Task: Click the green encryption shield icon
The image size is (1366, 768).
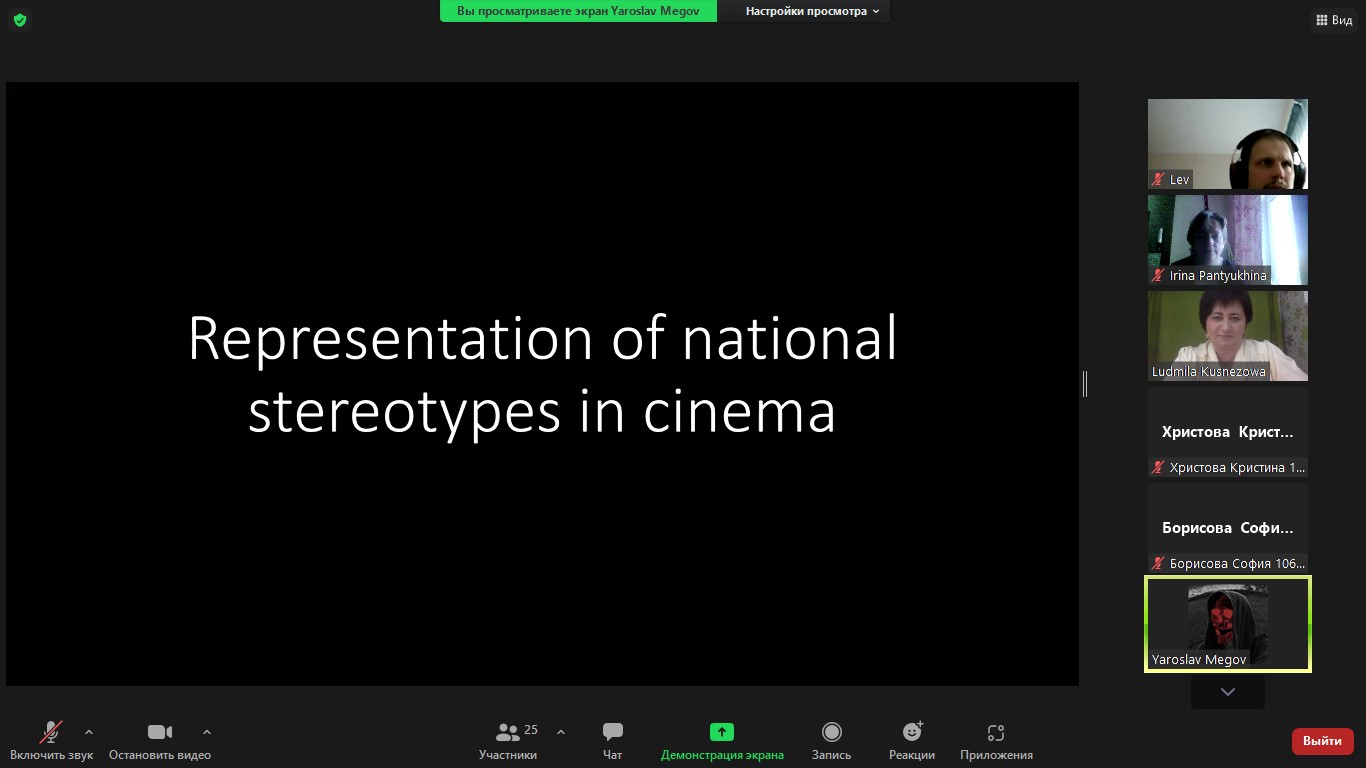Action: 19,20
